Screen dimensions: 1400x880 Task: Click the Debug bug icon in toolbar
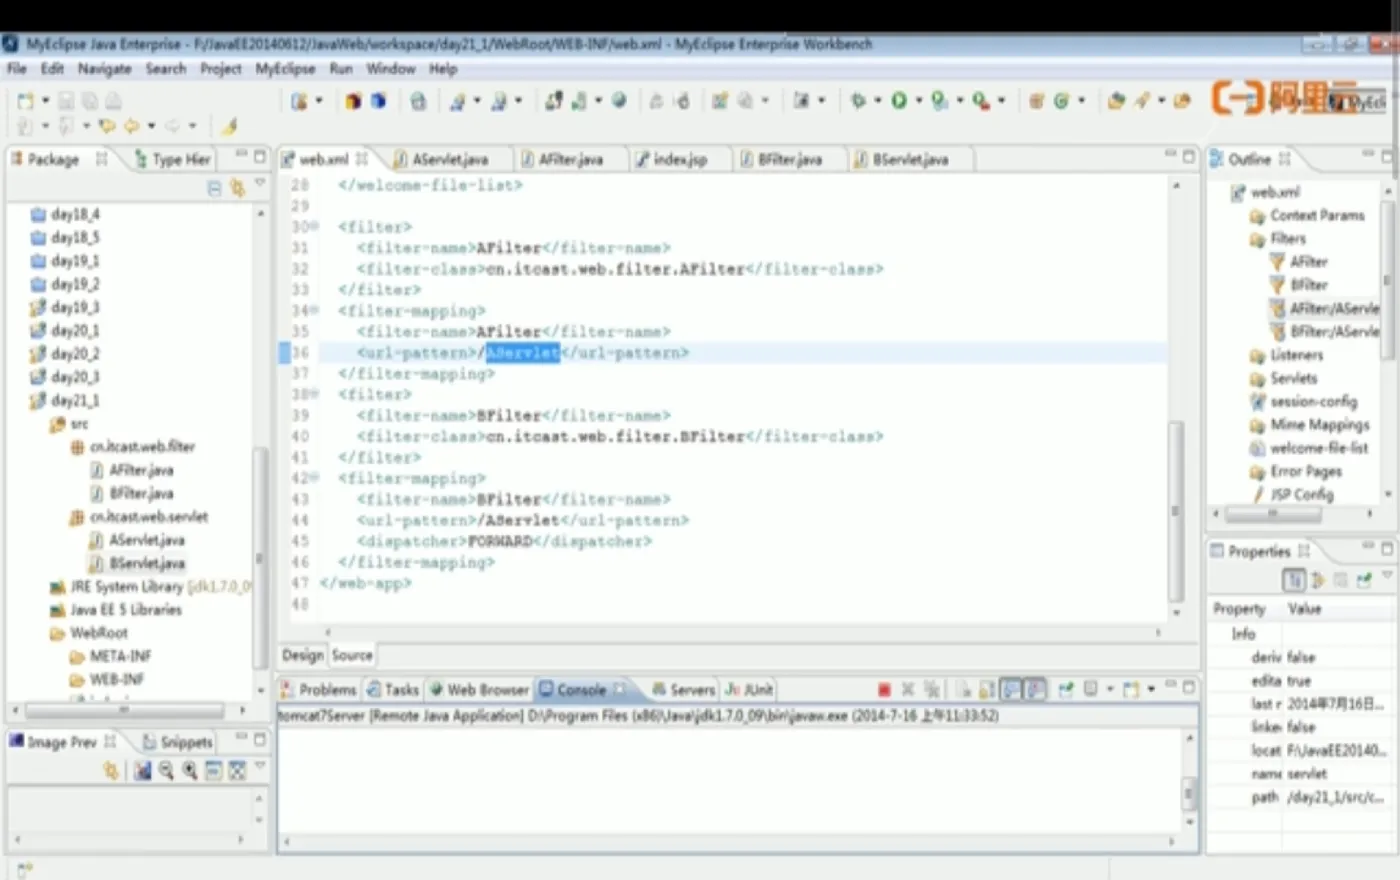click(x=857, y=100)
